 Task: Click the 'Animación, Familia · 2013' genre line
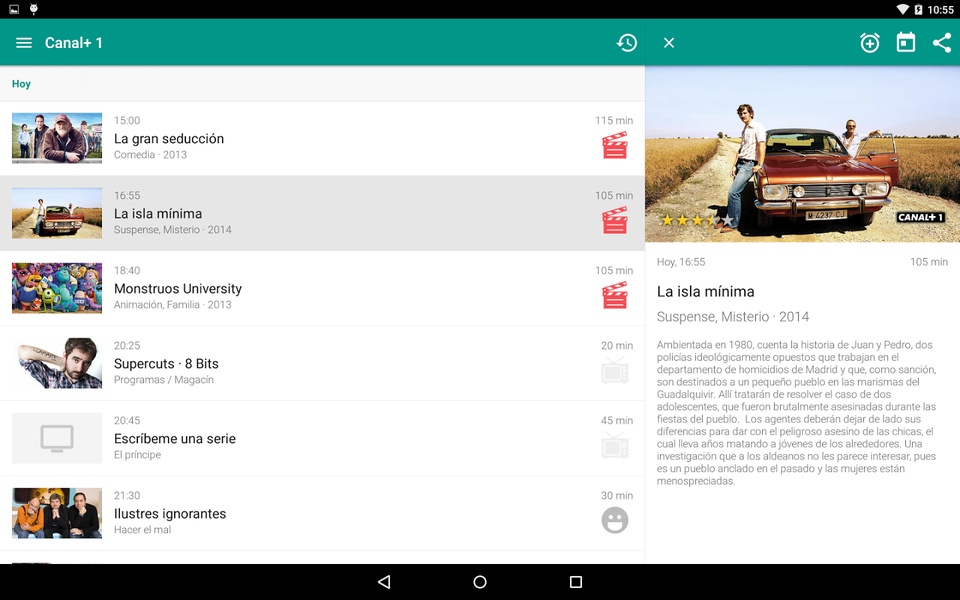tap(173, 305)
